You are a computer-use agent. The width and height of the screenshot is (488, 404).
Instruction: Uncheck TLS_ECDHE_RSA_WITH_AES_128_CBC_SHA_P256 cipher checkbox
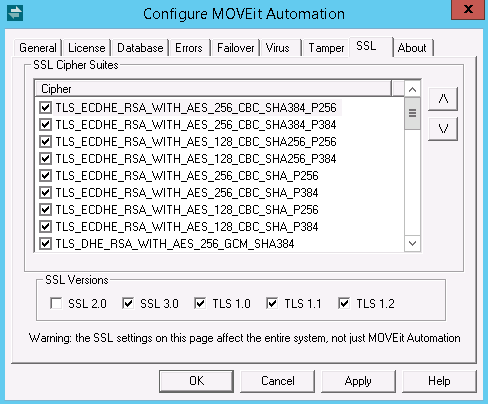pyautogui.click(x=45, y=209)
